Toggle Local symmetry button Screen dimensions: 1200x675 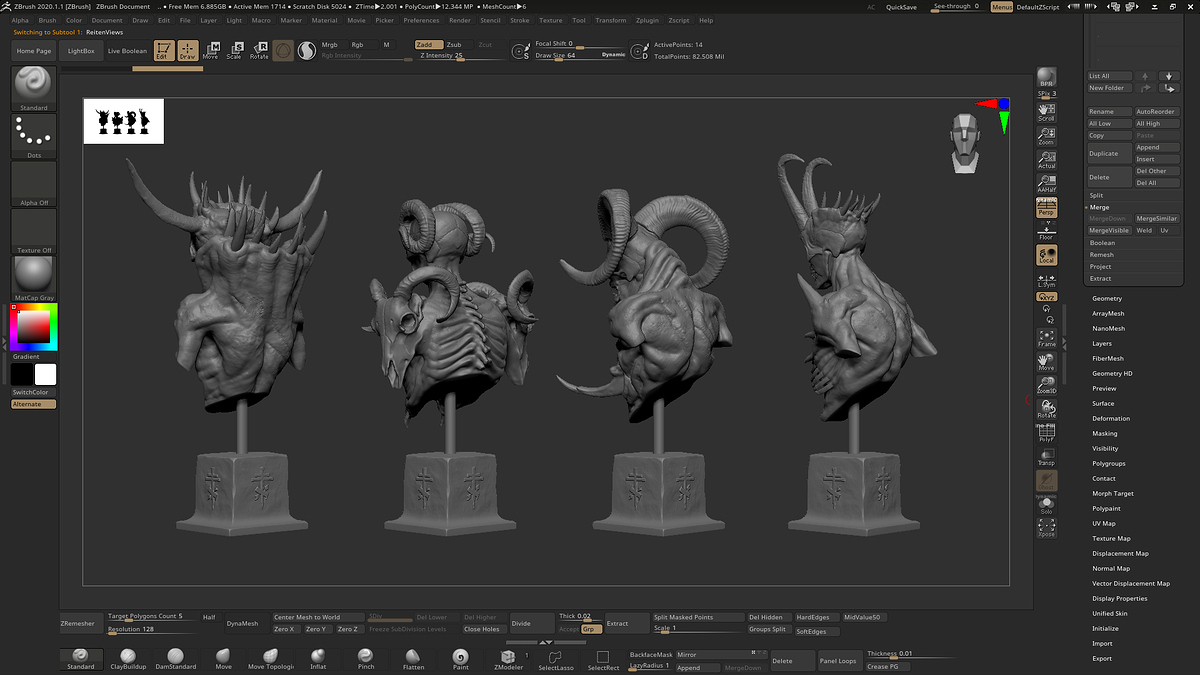(1046, 256)
